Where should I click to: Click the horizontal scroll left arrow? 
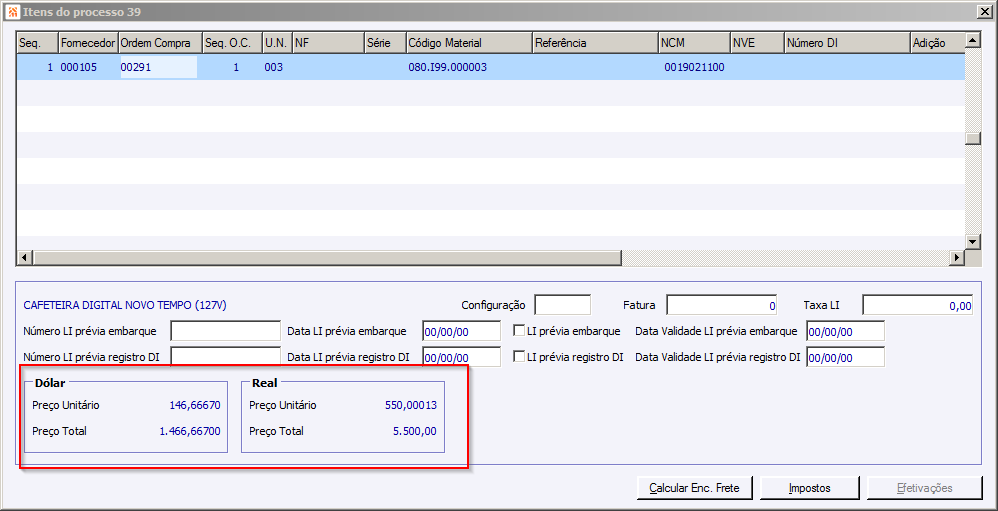point(24,257)
